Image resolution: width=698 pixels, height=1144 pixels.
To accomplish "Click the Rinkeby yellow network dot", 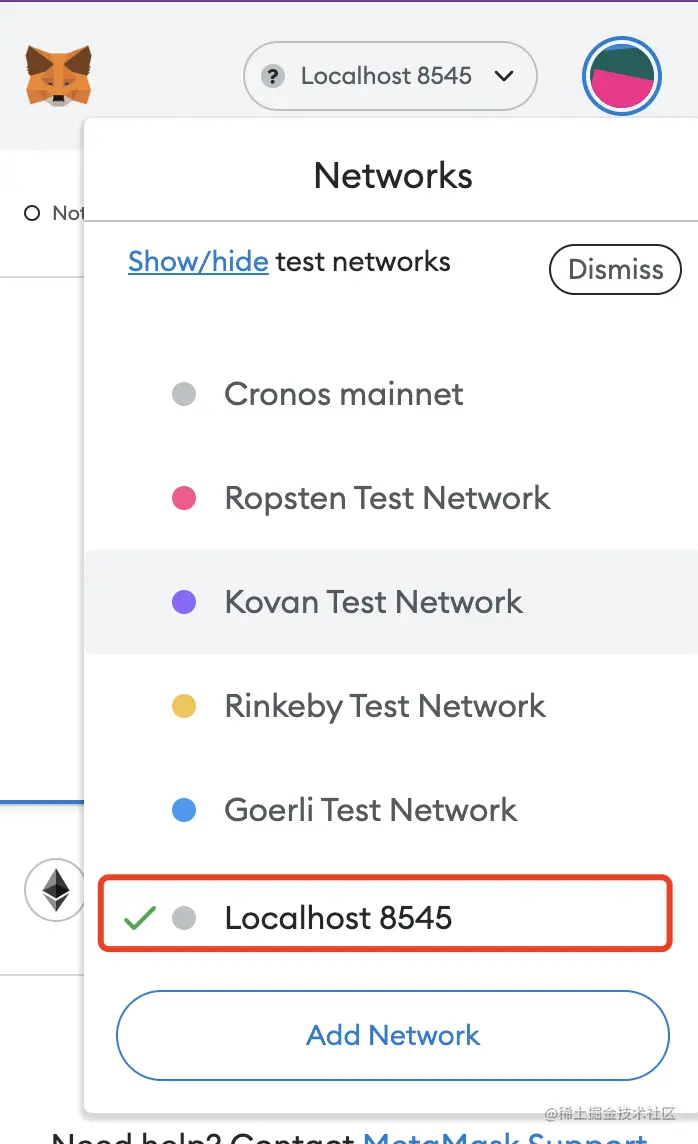I will 184,706.
